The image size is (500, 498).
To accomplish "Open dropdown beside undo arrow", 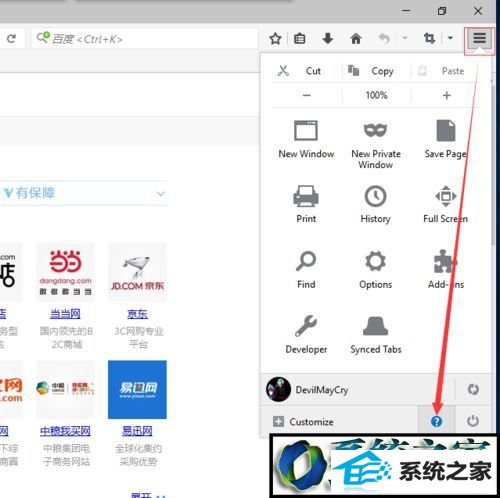I will coord(405,38).
